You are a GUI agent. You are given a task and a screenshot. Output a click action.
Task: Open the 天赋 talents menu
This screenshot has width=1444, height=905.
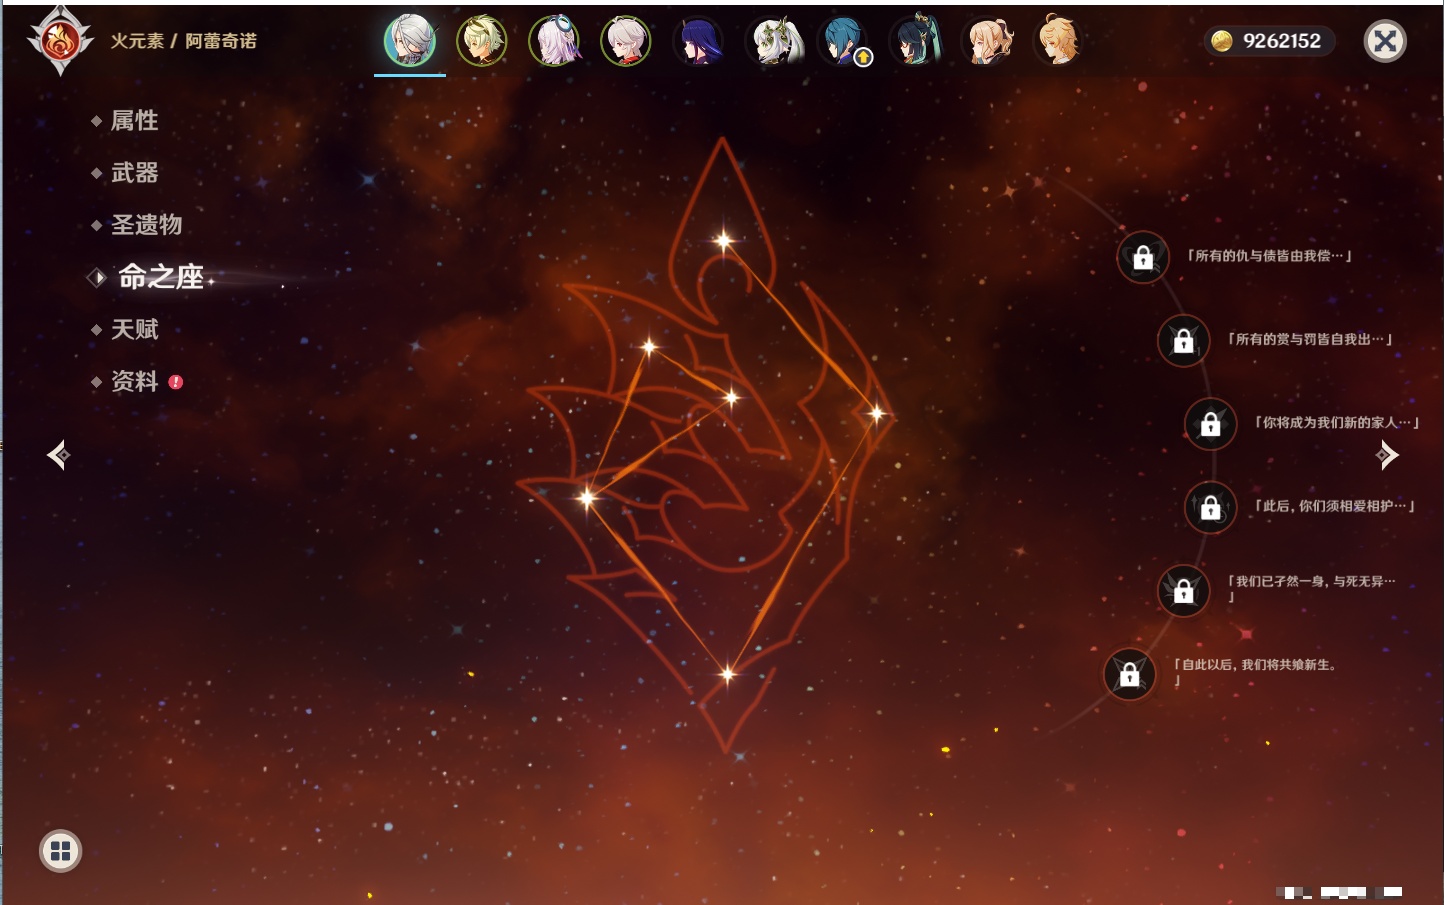point(134,329)
